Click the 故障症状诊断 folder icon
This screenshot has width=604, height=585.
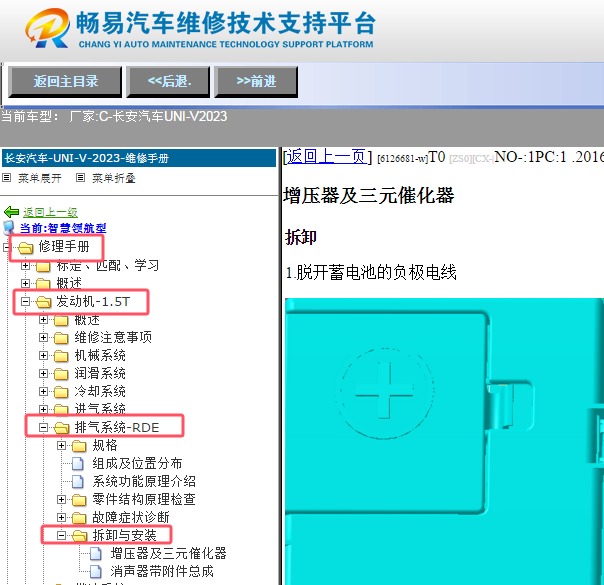(x=79, y=518)
